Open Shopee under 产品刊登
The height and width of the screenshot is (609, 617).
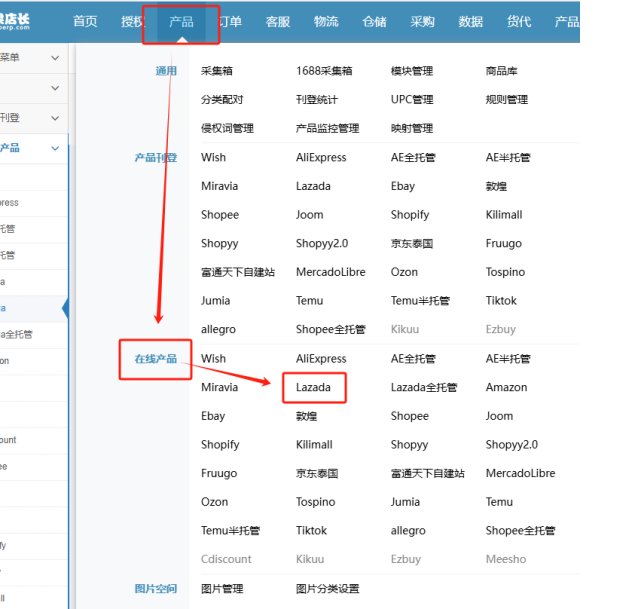pyautogui.click(x=220, y=215)
